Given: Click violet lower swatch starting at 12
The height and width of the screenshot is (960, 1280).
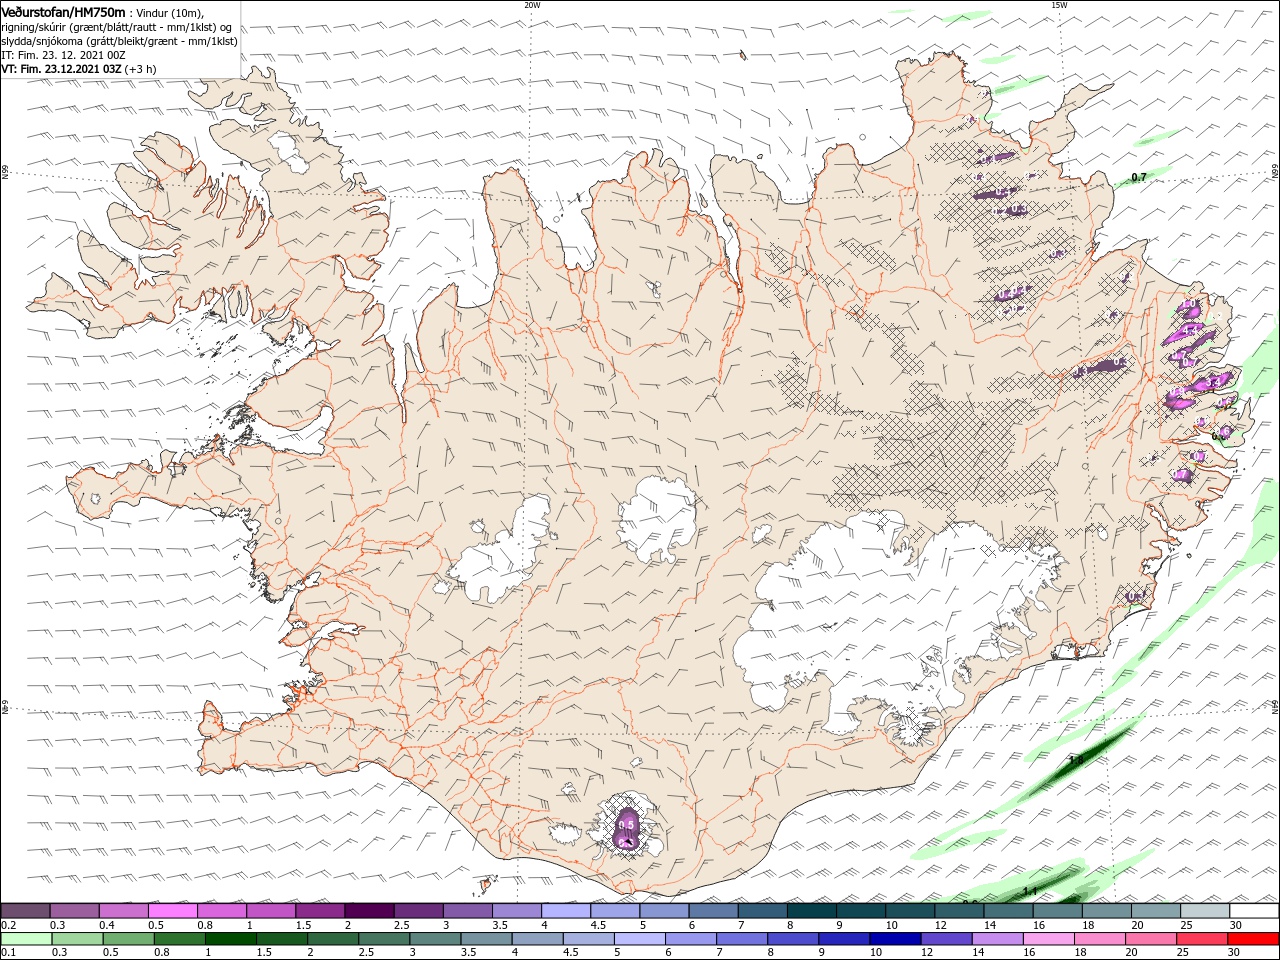Looking at the screenshot, I should point(945,939).
